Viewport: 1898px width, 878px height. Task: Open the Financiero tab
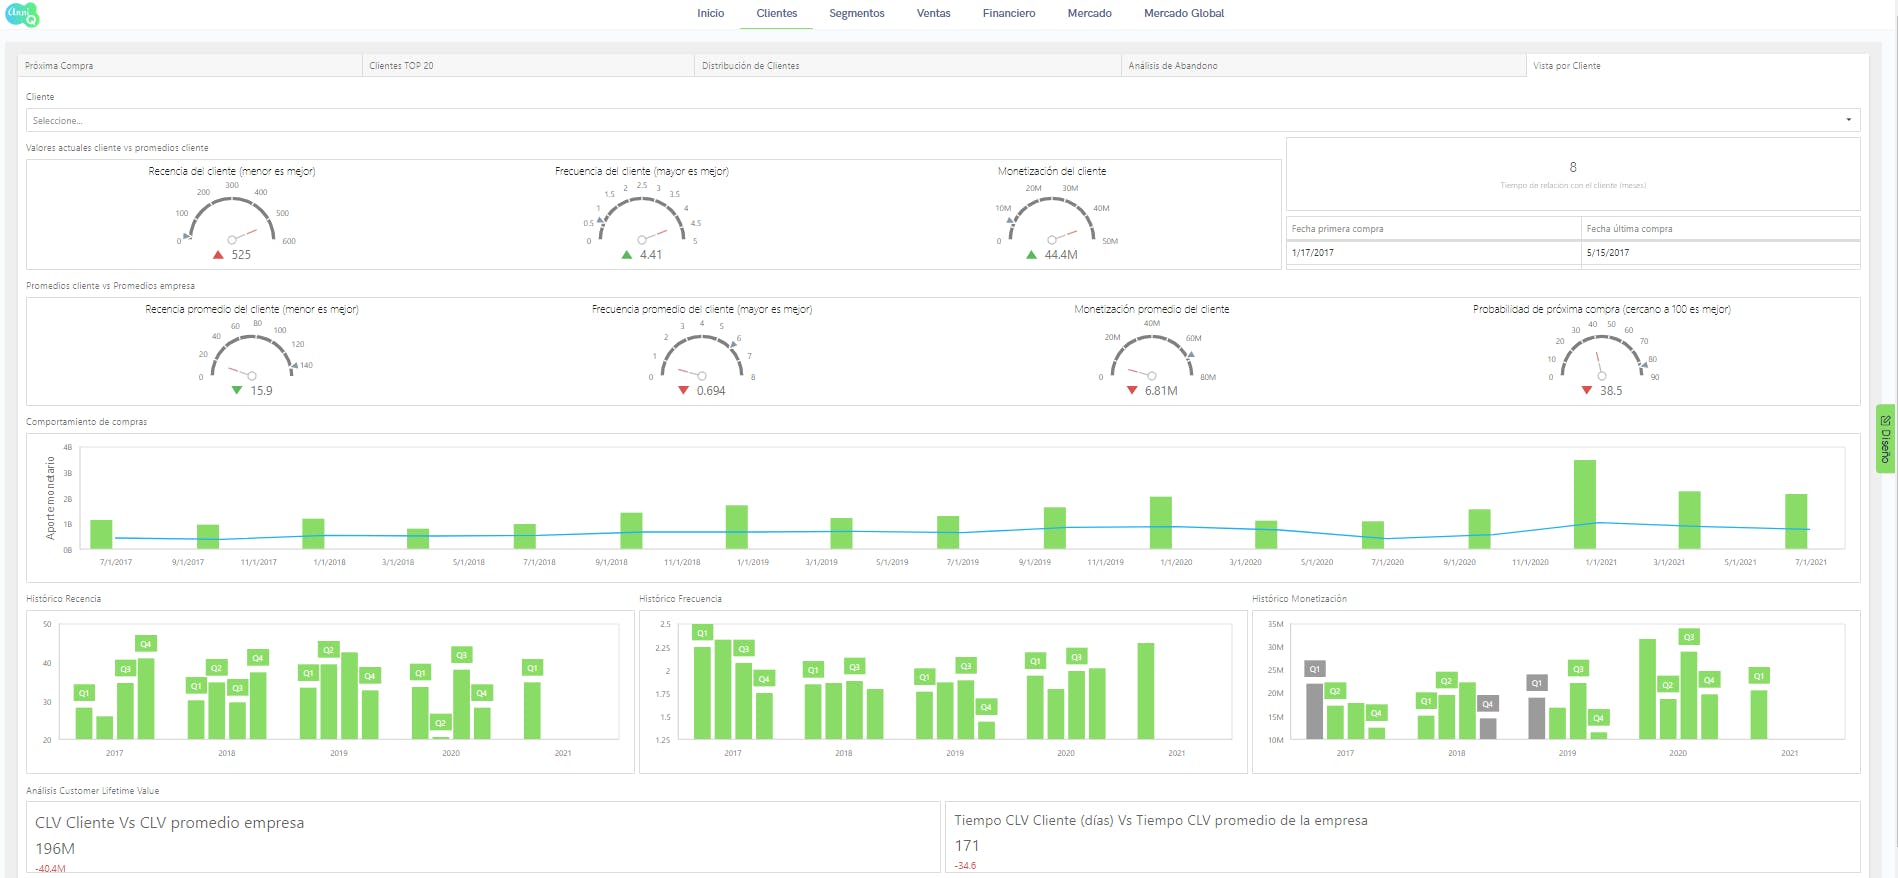click(1009, 14)
